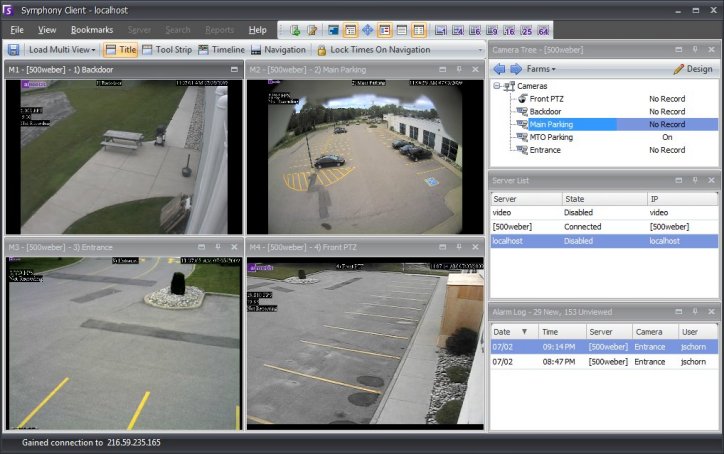Select the 08:47 PM alarm entry
The image size is (724, 454).
click(x=604, y=362)
